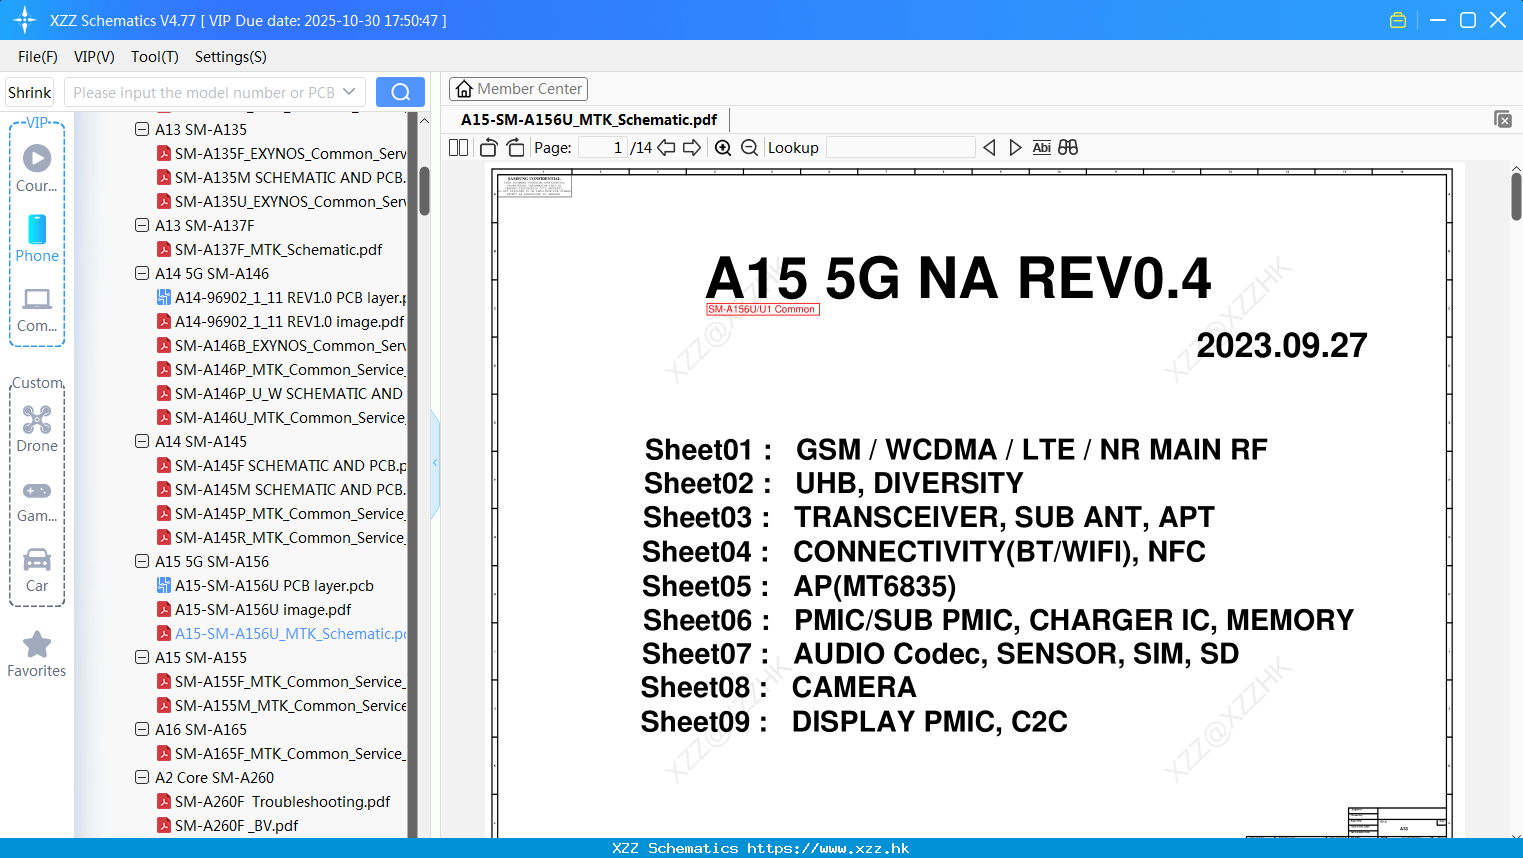The height and width of the screenshot is (858, 1523).
Task: Click the binoculars search icon
Action: (1068, 148)
